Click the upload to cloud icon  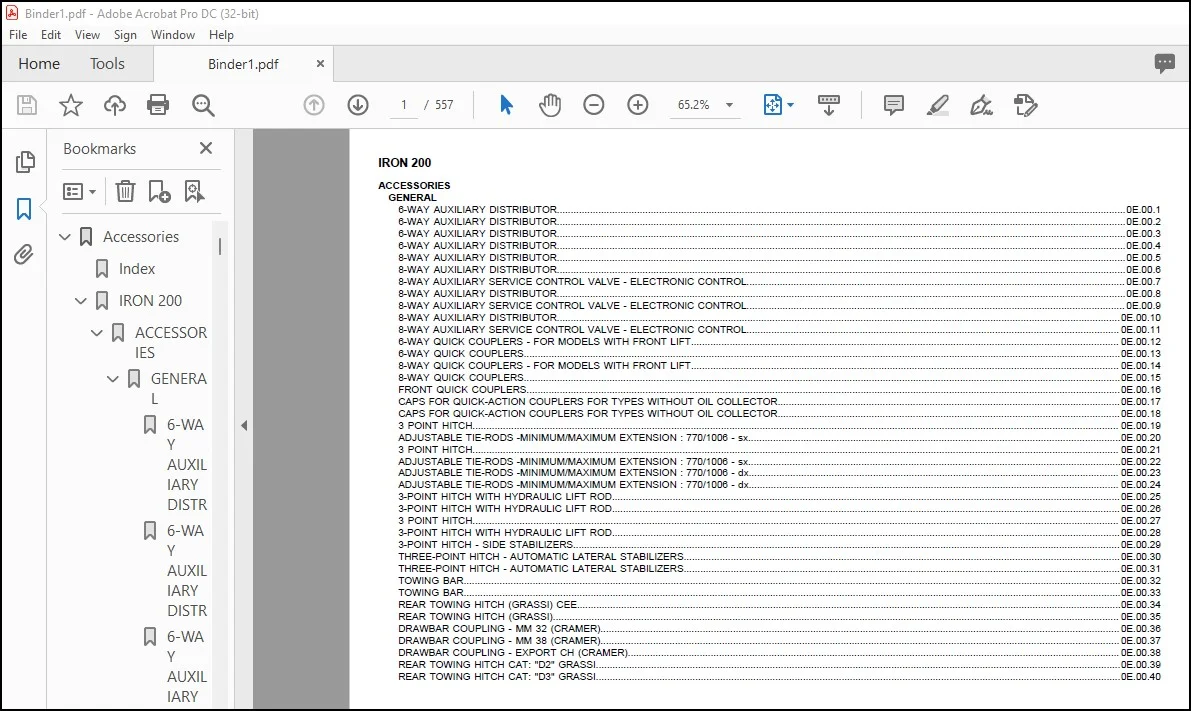coord(115,105)
